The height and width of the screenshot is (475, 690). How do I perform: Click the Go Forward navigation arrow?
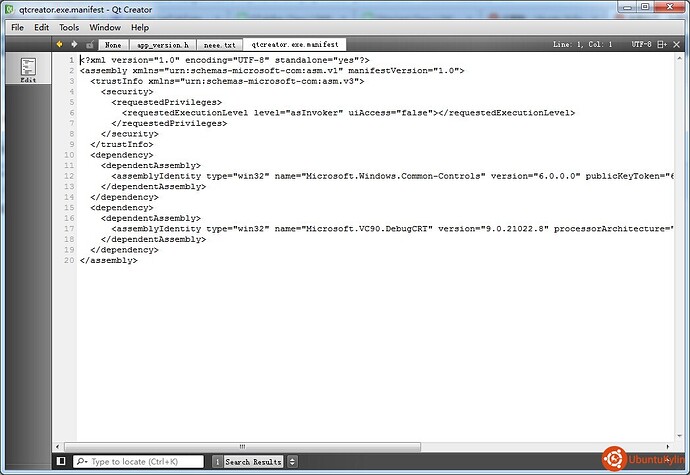(x=73, y=45)
